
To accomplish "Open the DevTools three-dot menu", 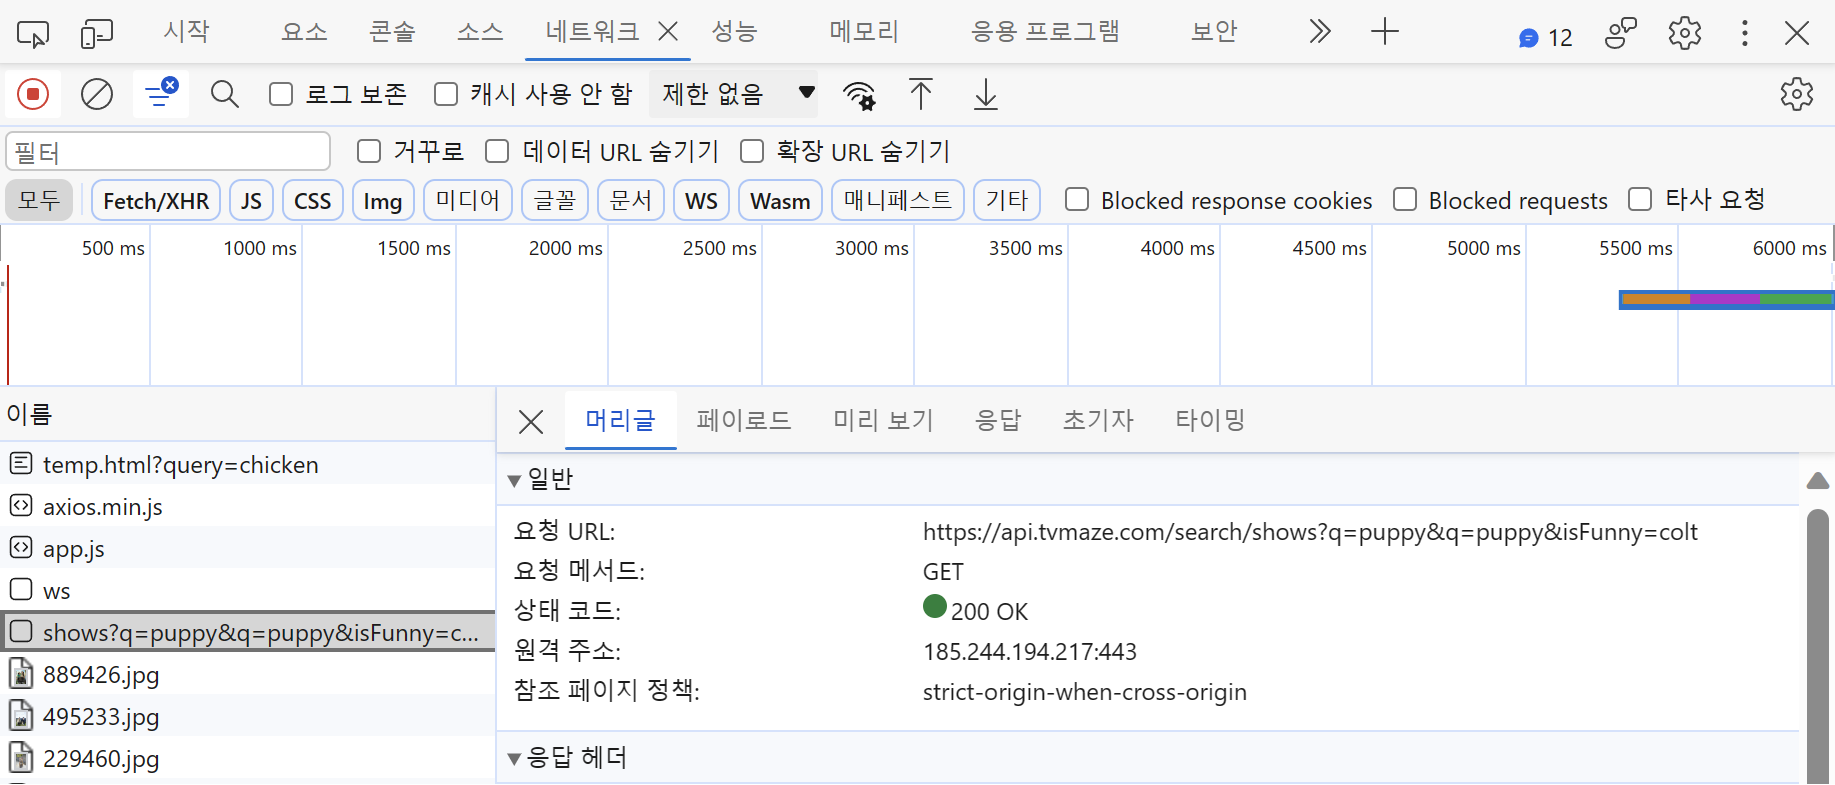I will tap(1745, 33).
